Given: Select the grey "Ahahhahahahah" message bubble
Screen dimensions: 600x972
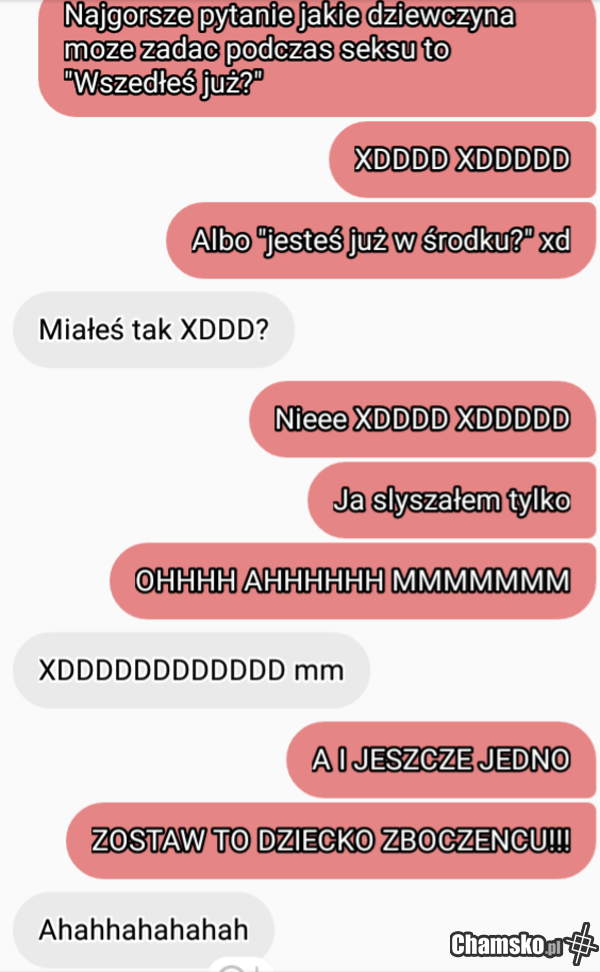Looking at the screenshot, I should click(144, 930).
